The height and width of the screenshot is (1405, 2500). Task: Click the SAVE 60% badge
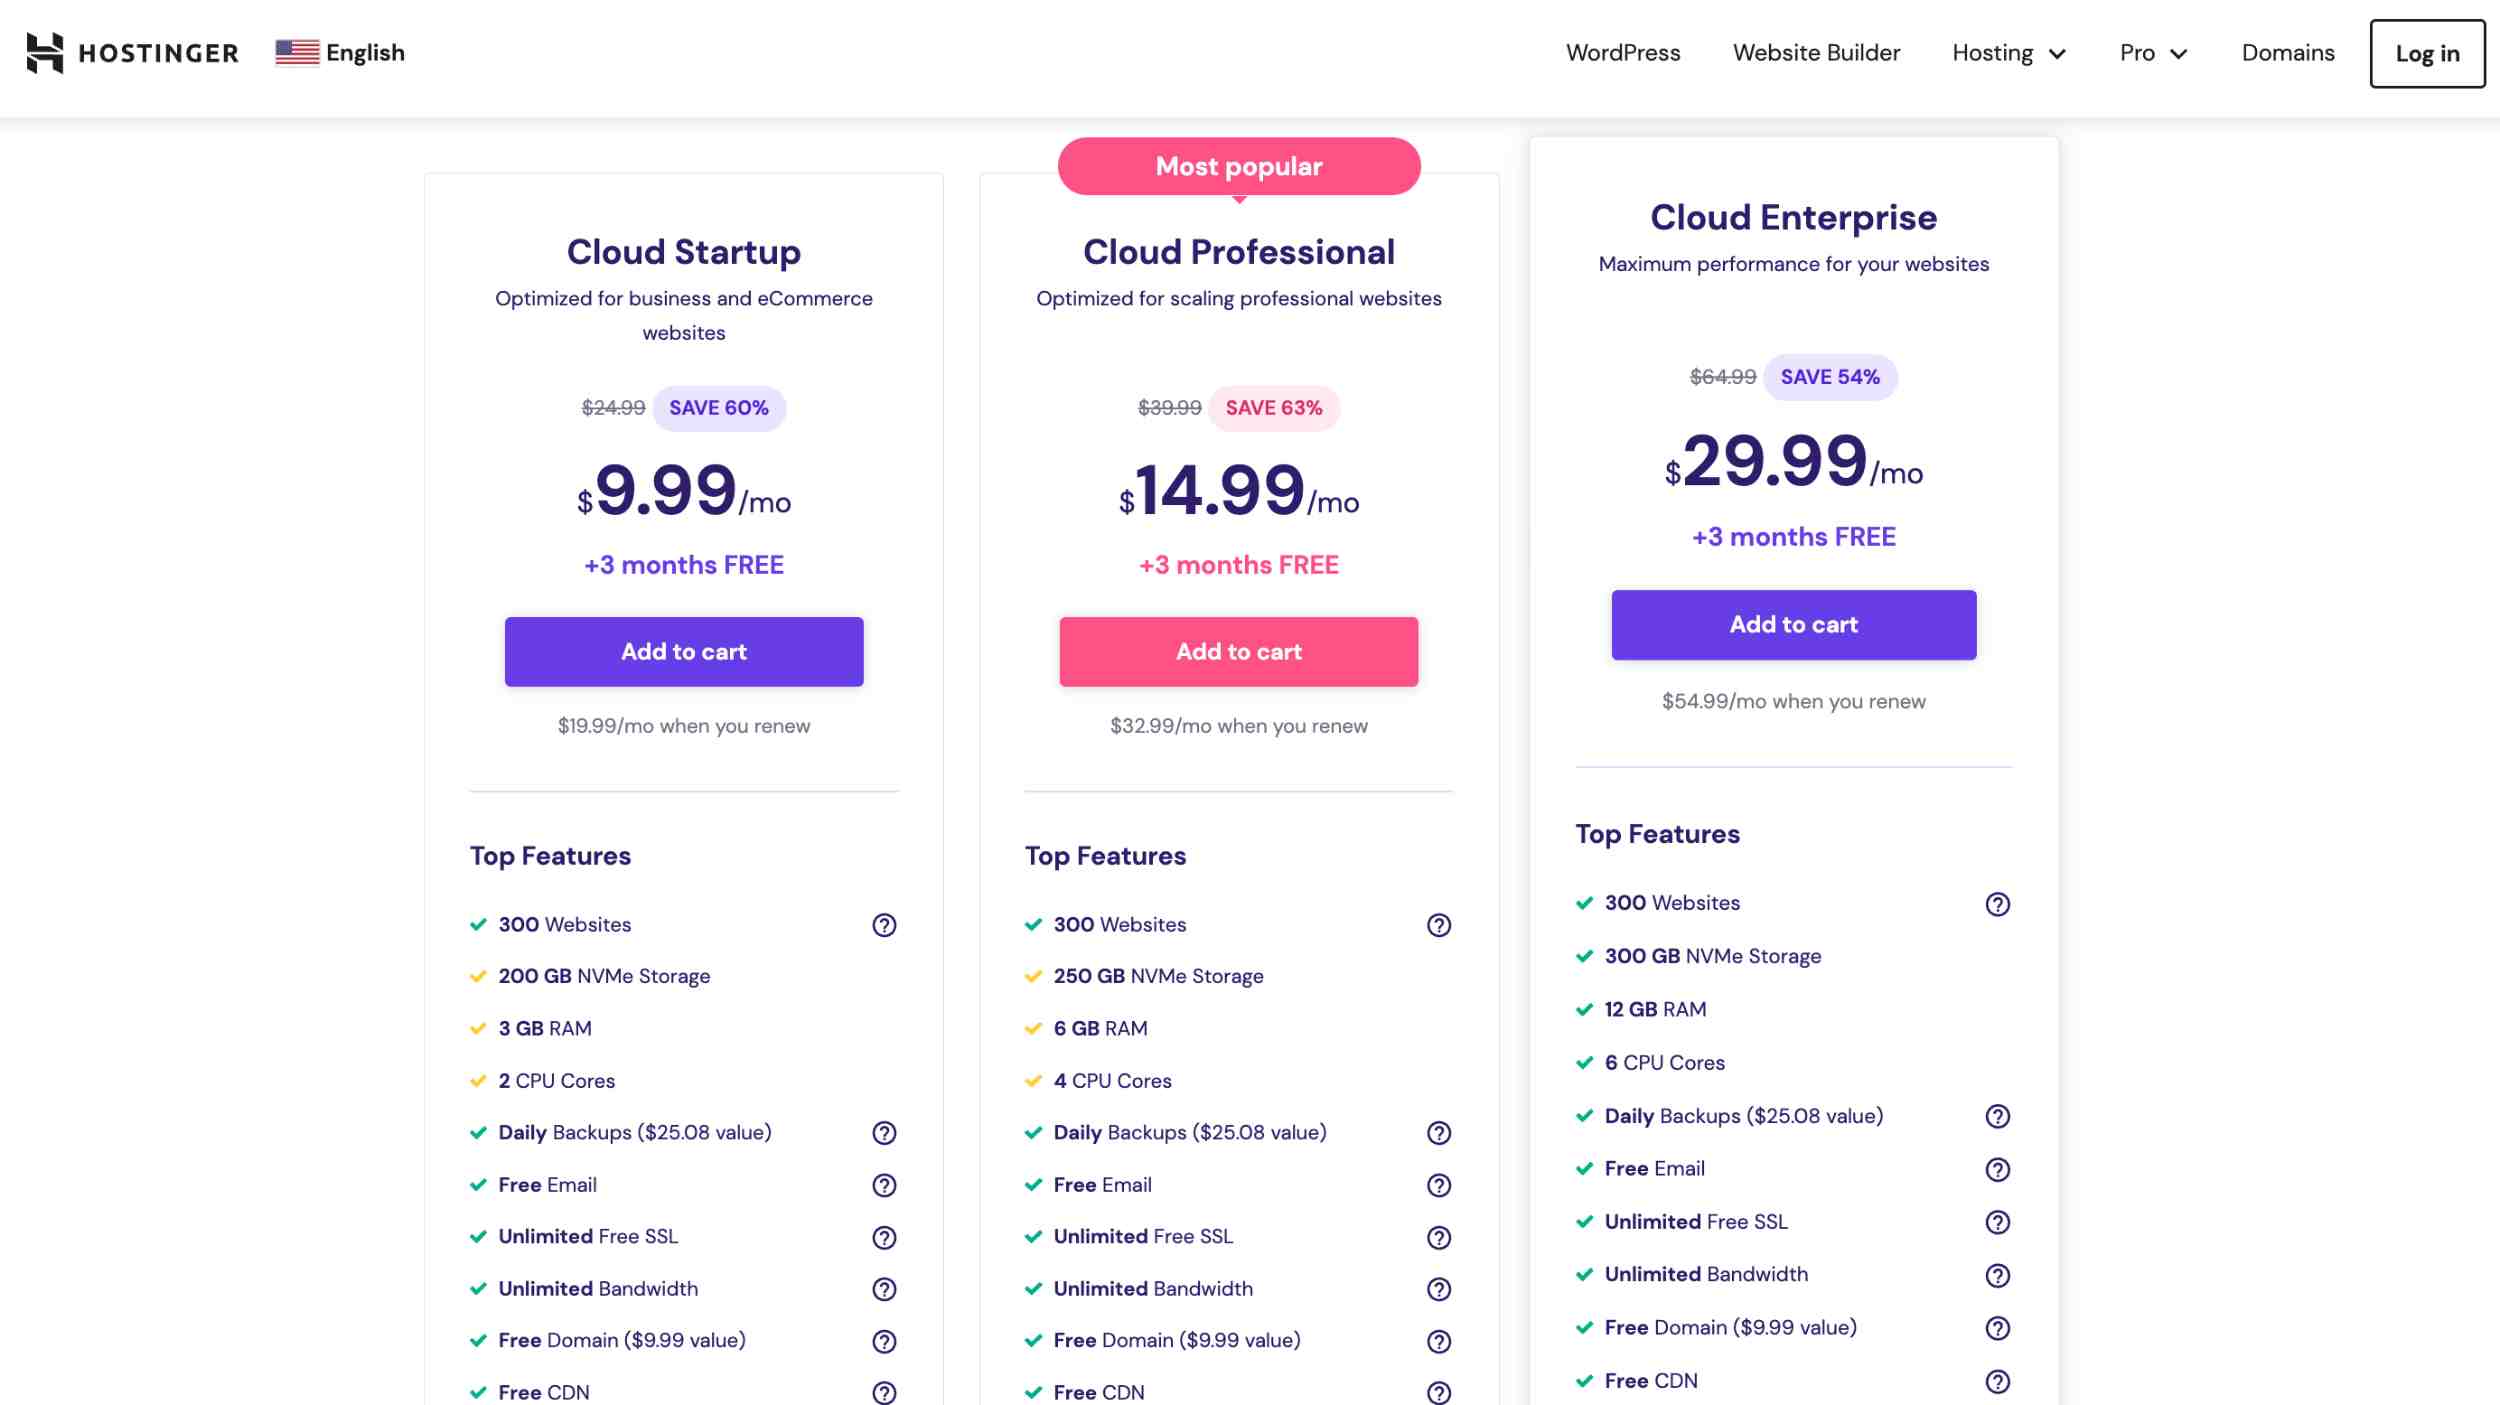pos(719,408)
